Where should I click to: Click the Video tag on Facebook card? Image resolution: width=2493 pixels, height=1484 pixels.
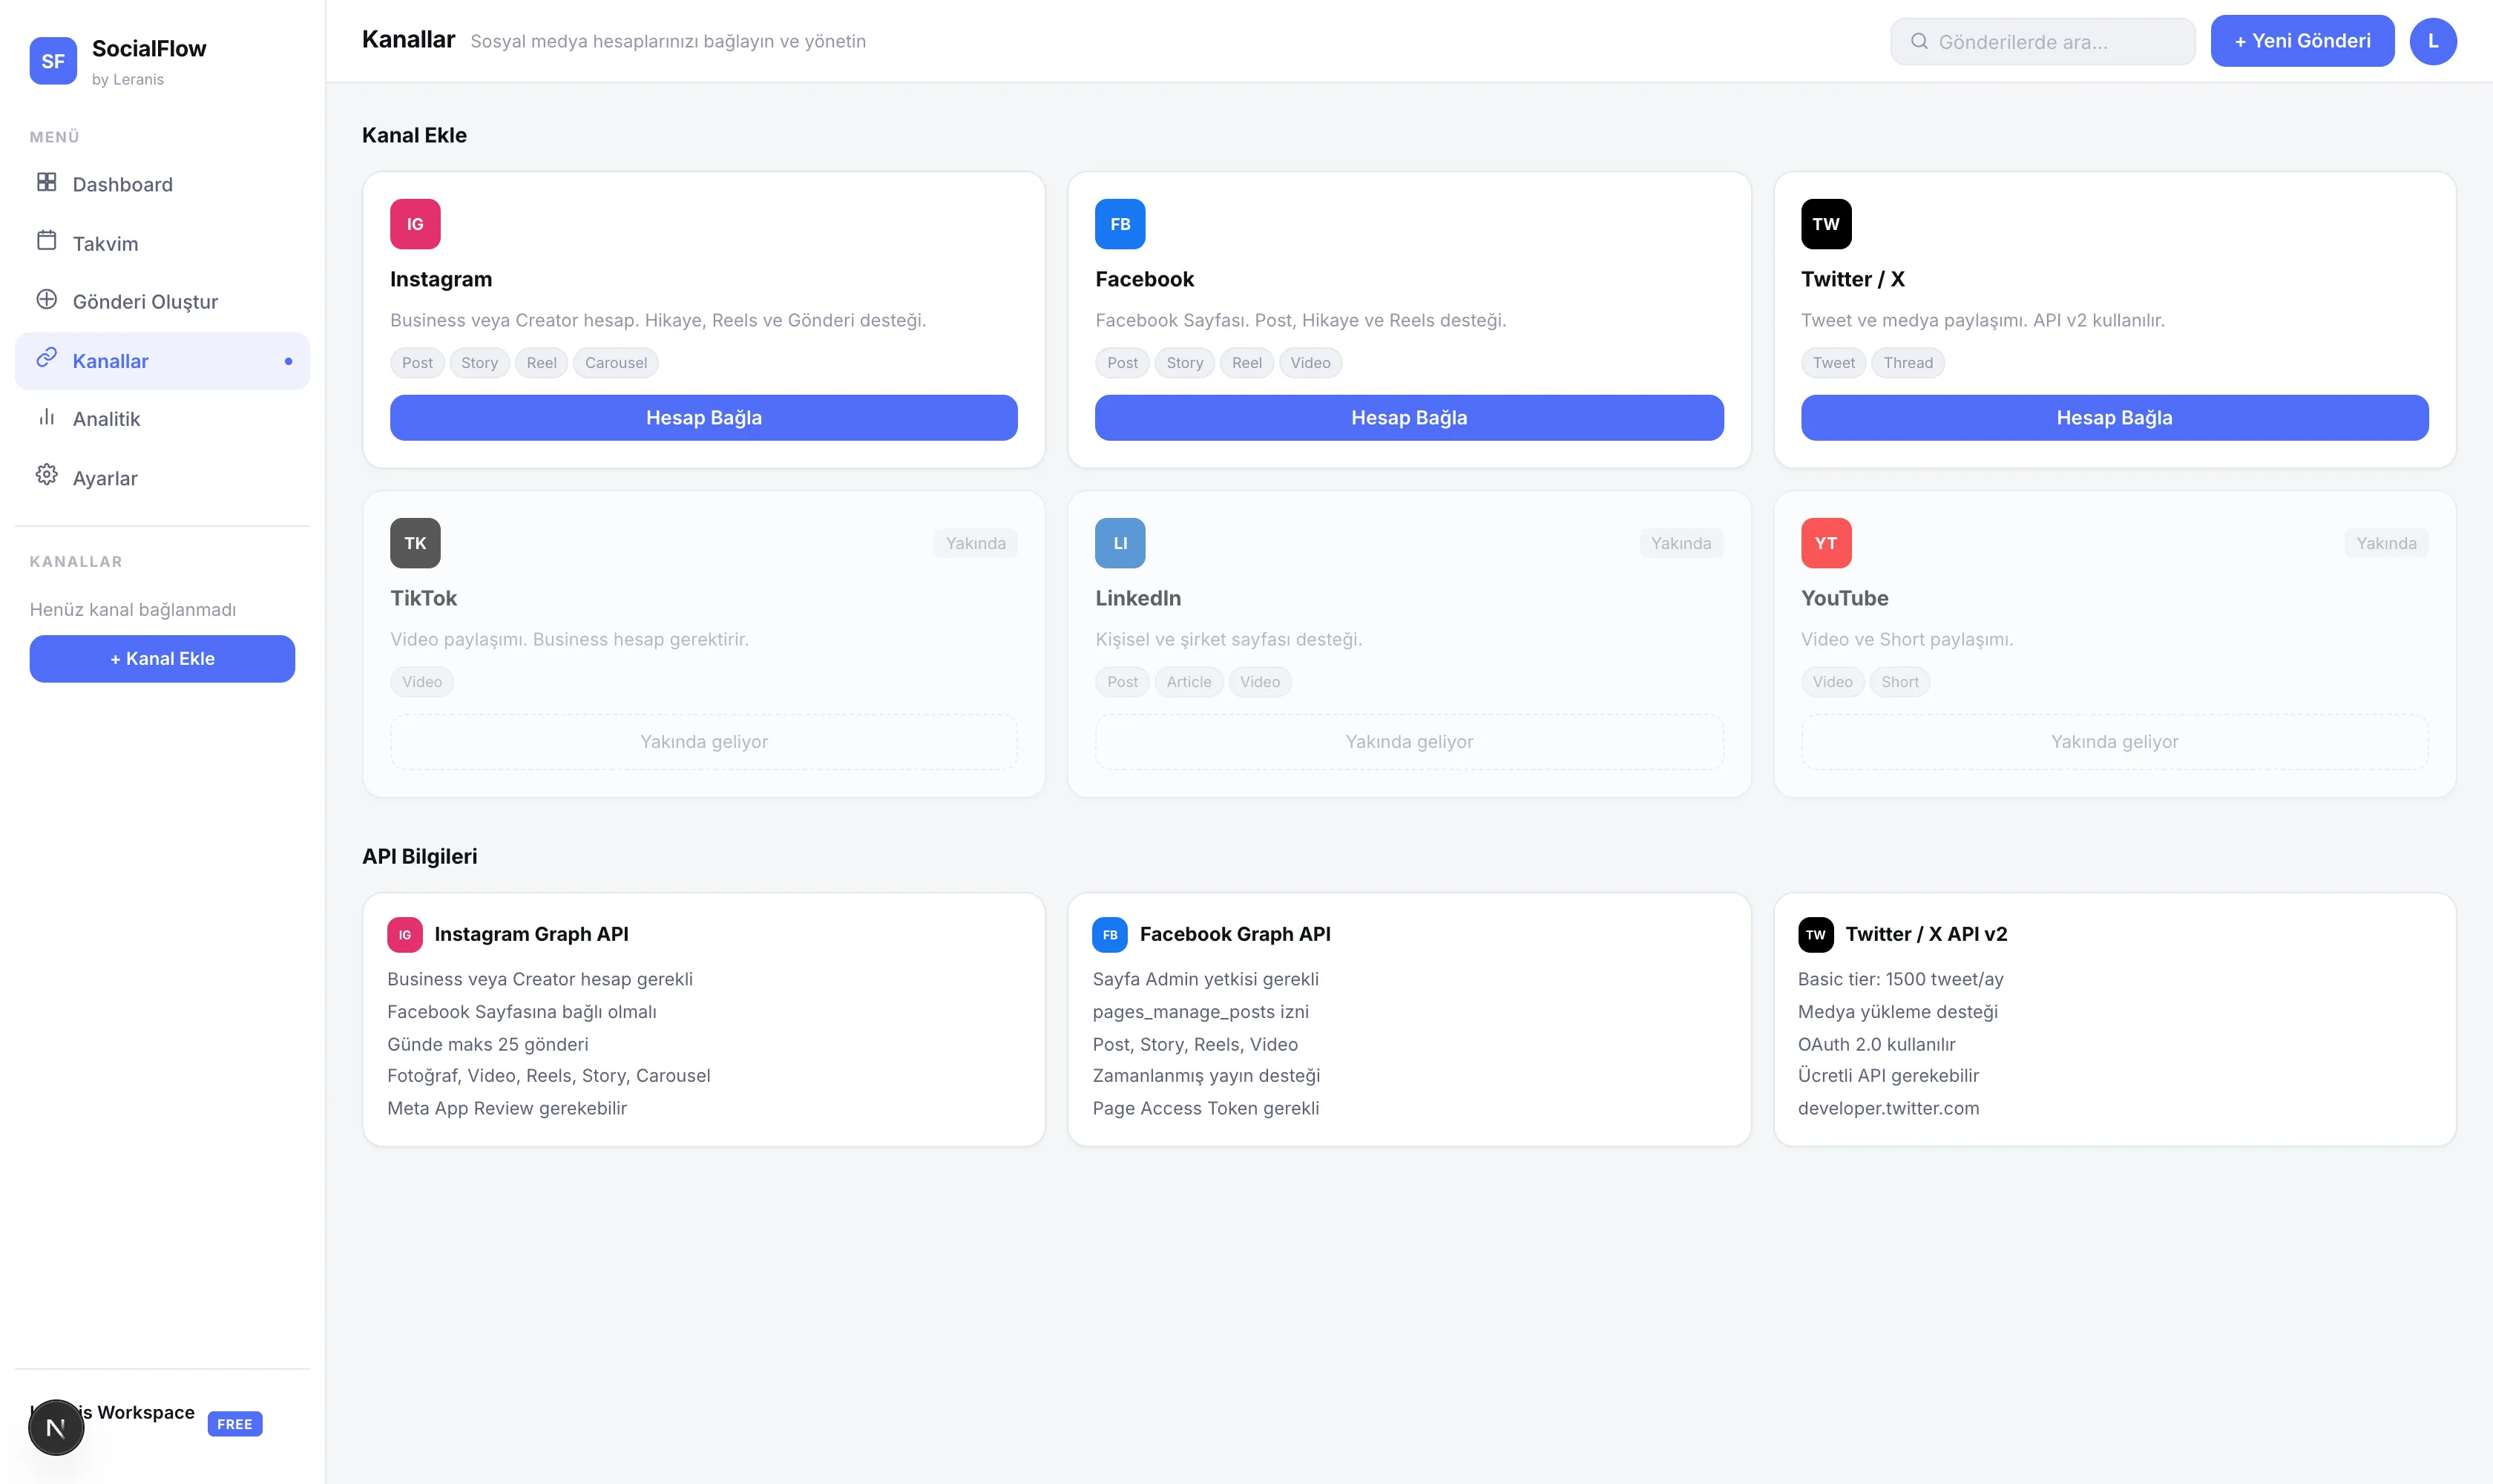click(x=1311, y=363)
